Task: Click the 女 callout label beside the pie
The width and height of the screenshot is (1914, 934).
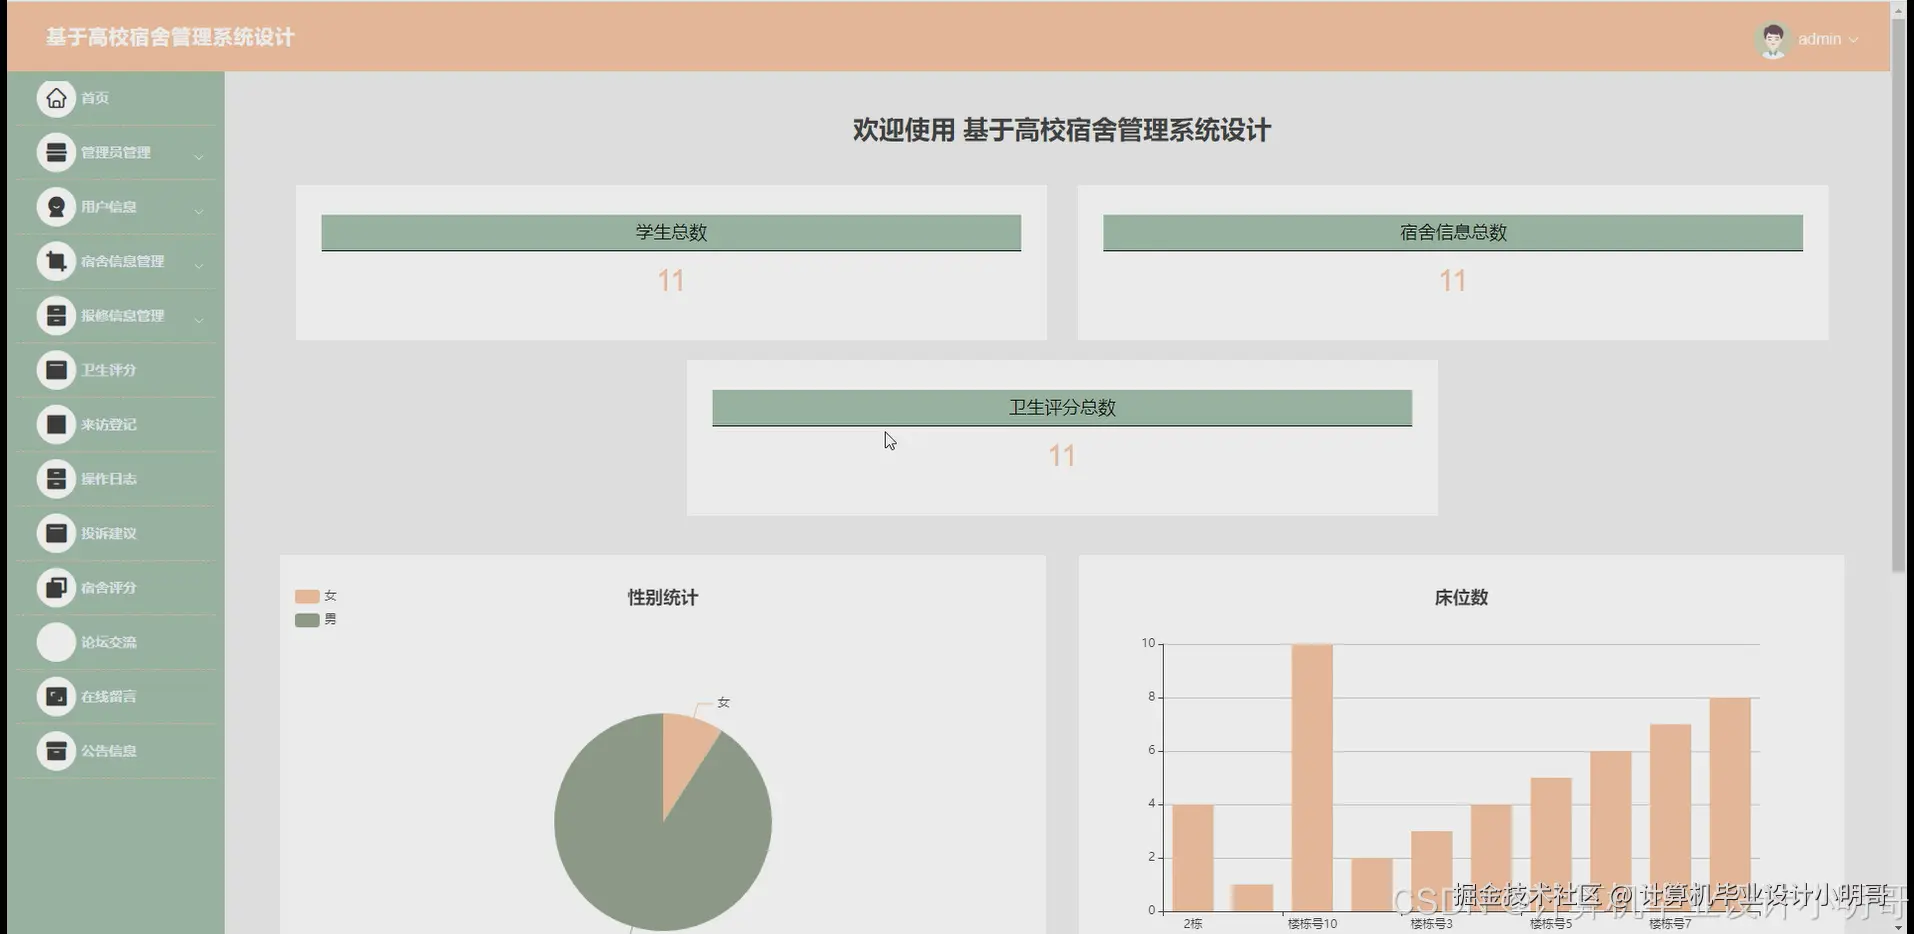Action: coord(723,703)
